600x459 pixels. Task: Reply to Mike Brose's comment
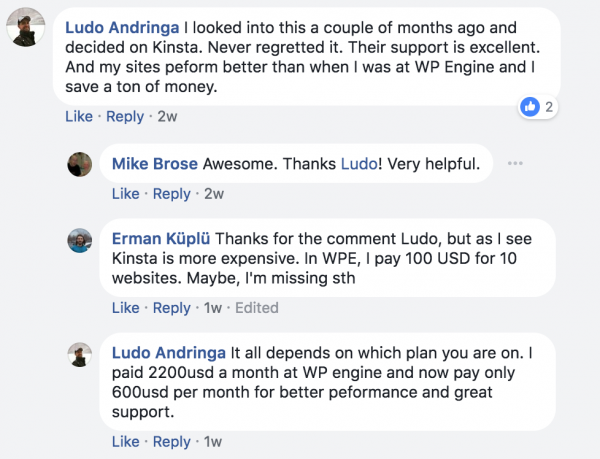pos(171,194)
